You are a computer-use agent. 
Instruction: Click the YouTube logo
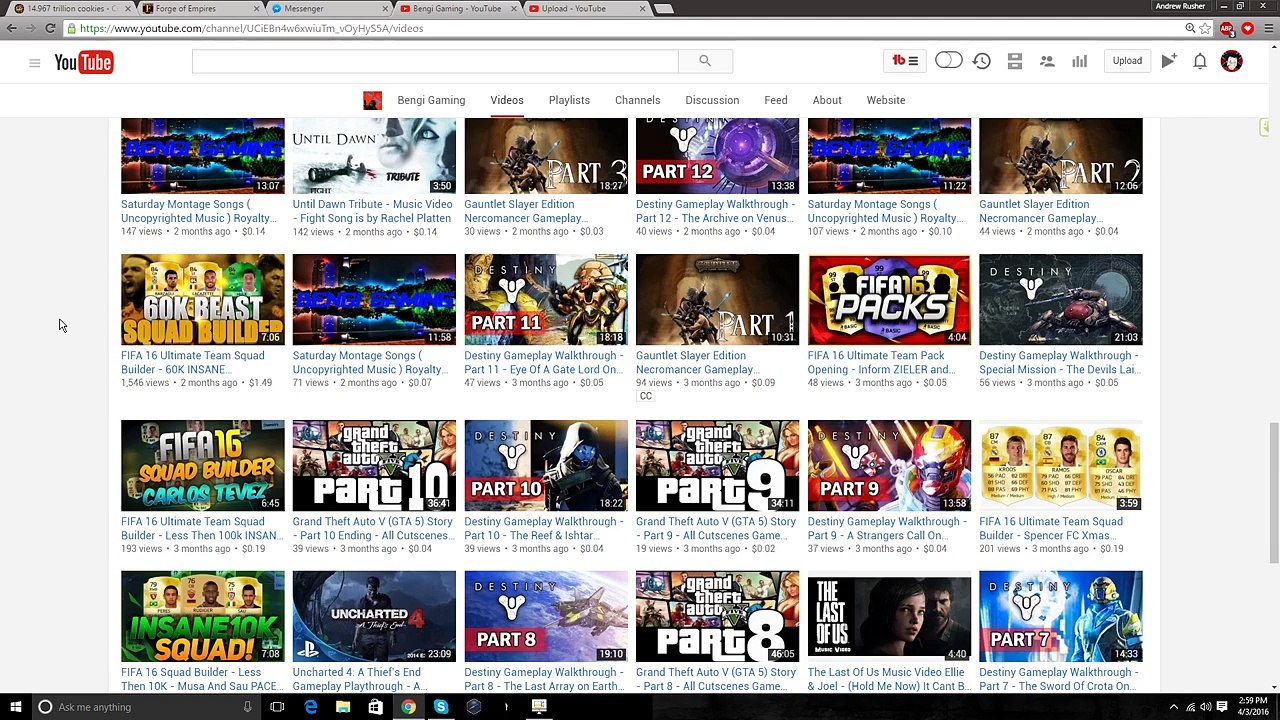83,63
